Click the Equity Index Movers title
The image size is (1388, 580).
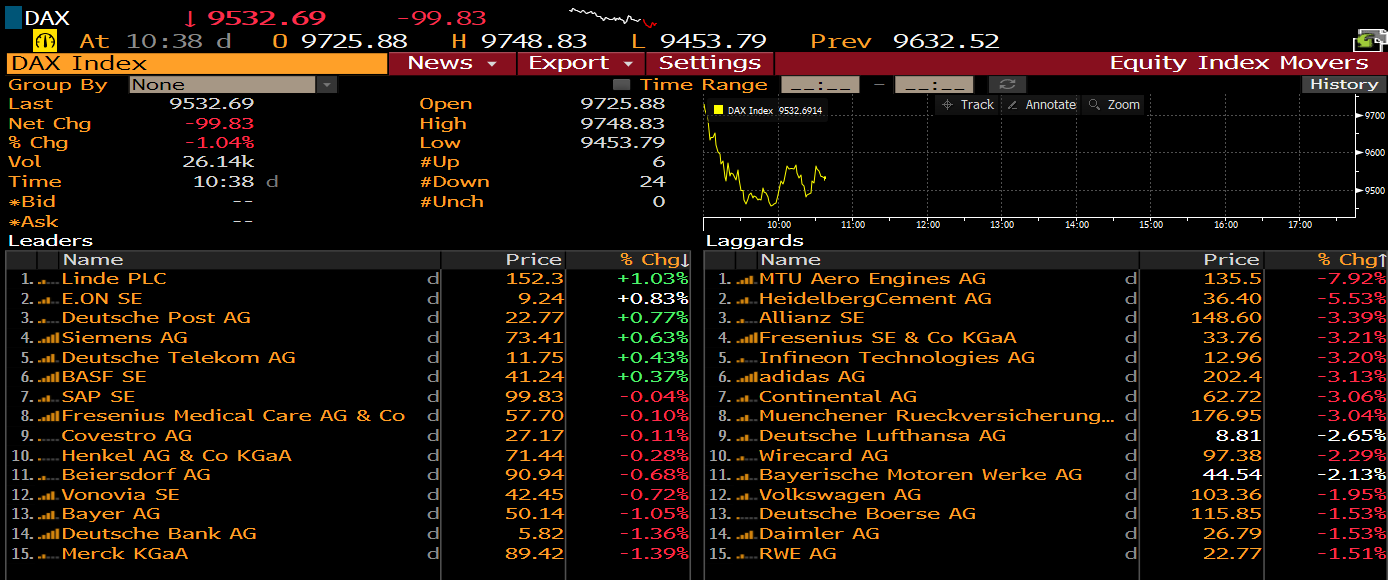[x=1239, y=63]
